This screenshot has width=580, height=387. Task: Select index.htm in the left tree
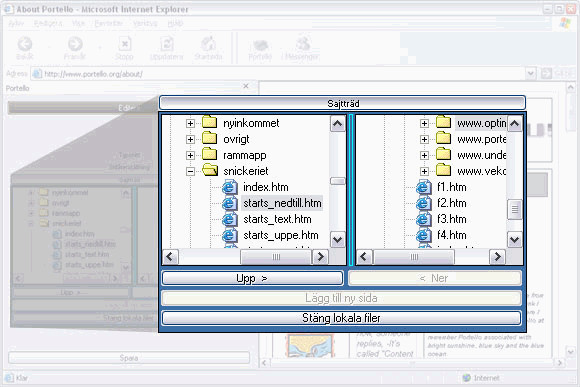tap(266, 187)
